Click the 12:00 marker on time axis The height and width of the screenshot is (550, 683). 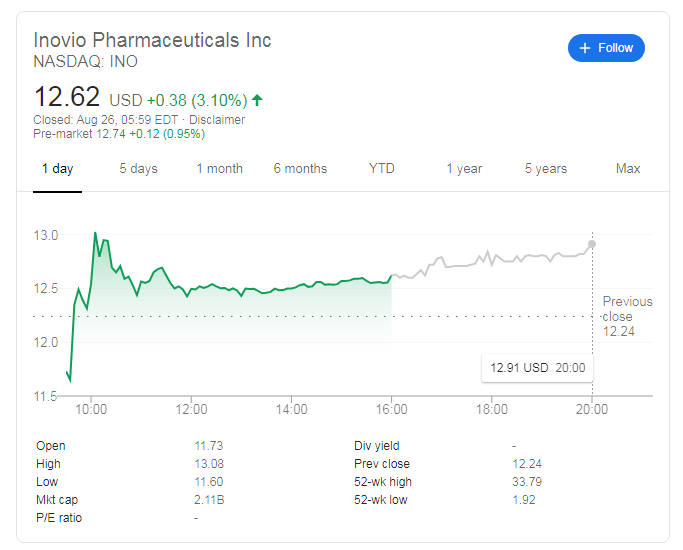tap(191, 409)
